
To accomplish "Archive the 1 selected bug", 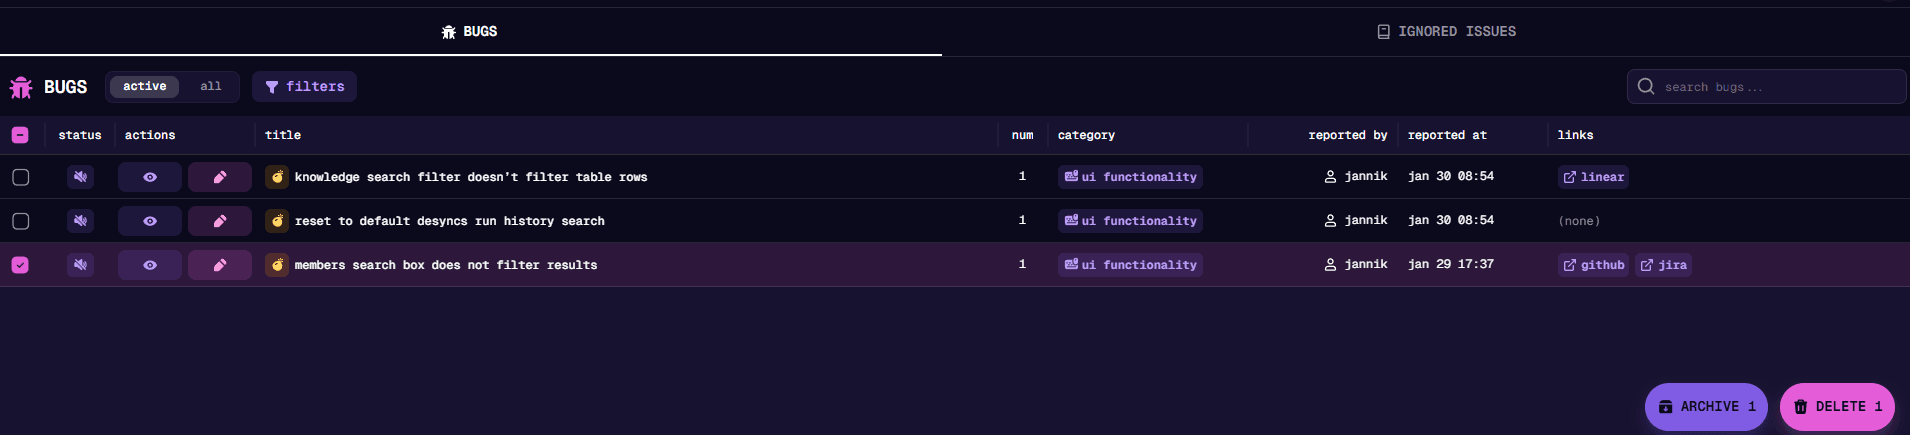I will coord(1706,407).
